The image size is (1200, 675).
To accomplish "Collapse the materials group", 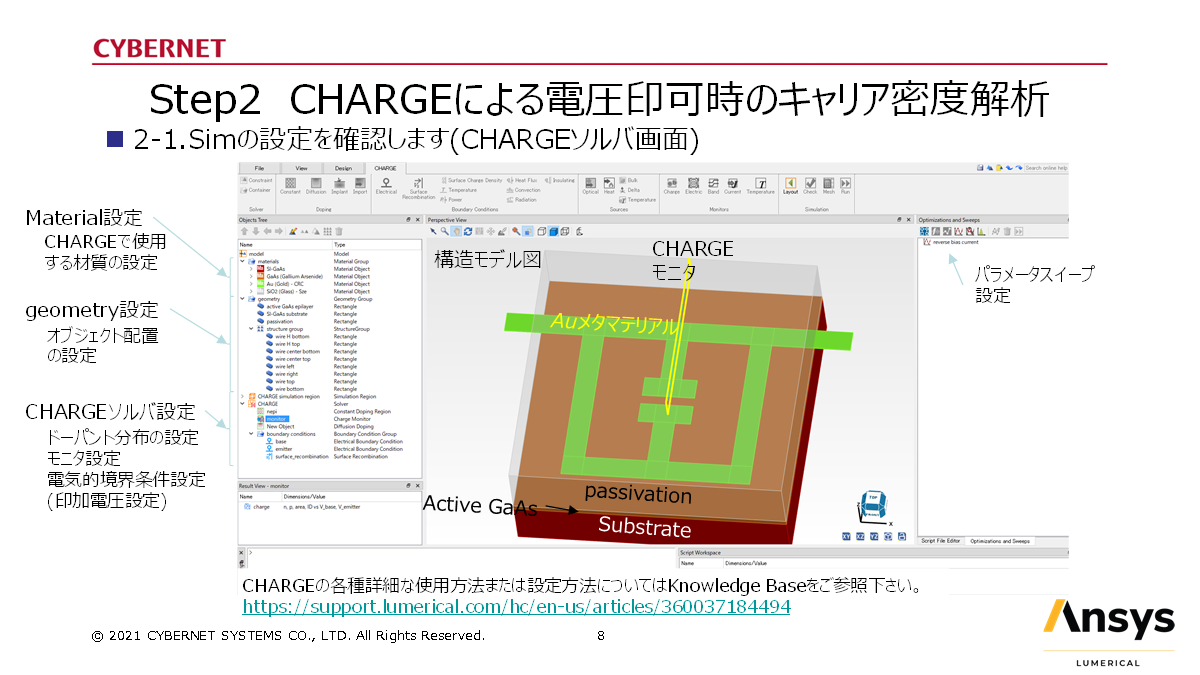I will coord(241,261).
